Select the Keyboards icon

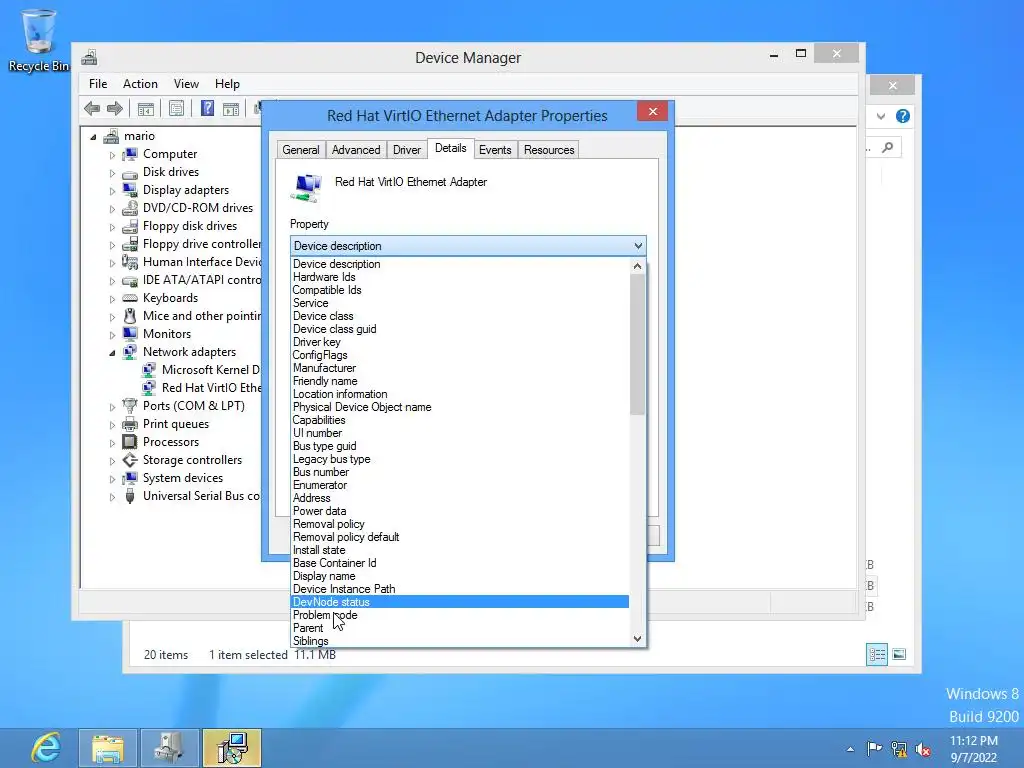pos(130,298)
